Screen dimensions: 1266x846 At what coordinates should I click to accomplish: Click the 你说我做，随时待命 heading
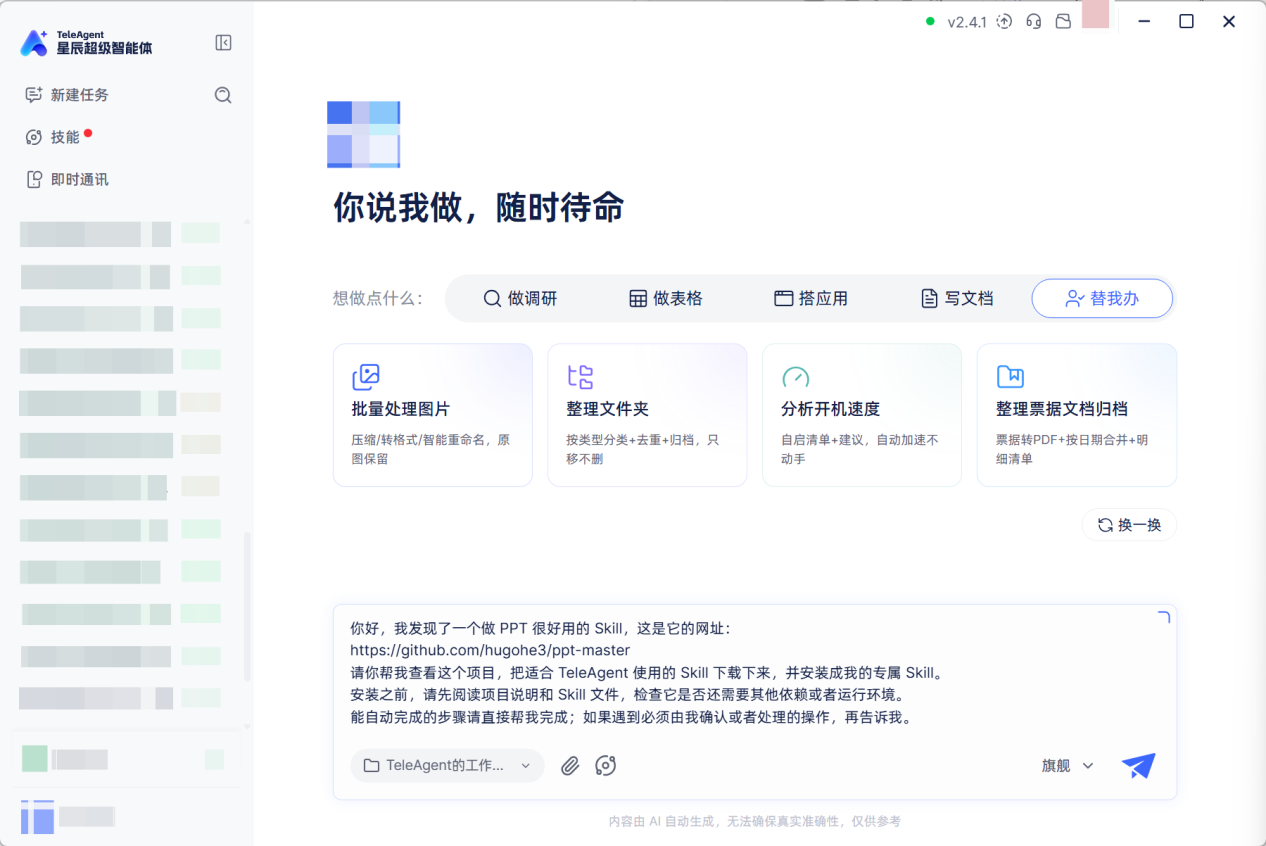click(479, 208)
